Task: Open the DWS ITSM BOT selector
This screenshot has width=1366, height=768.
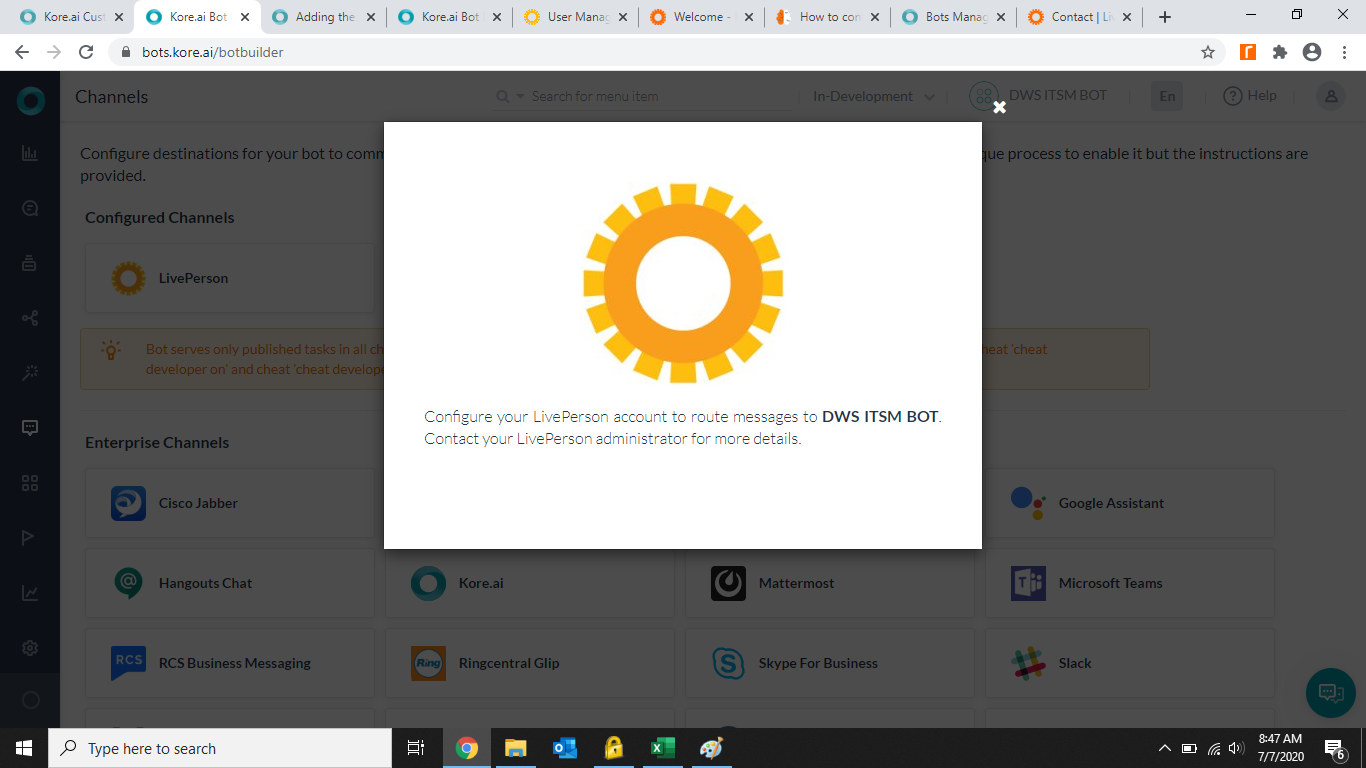Action: click(x=1039, y=96)
